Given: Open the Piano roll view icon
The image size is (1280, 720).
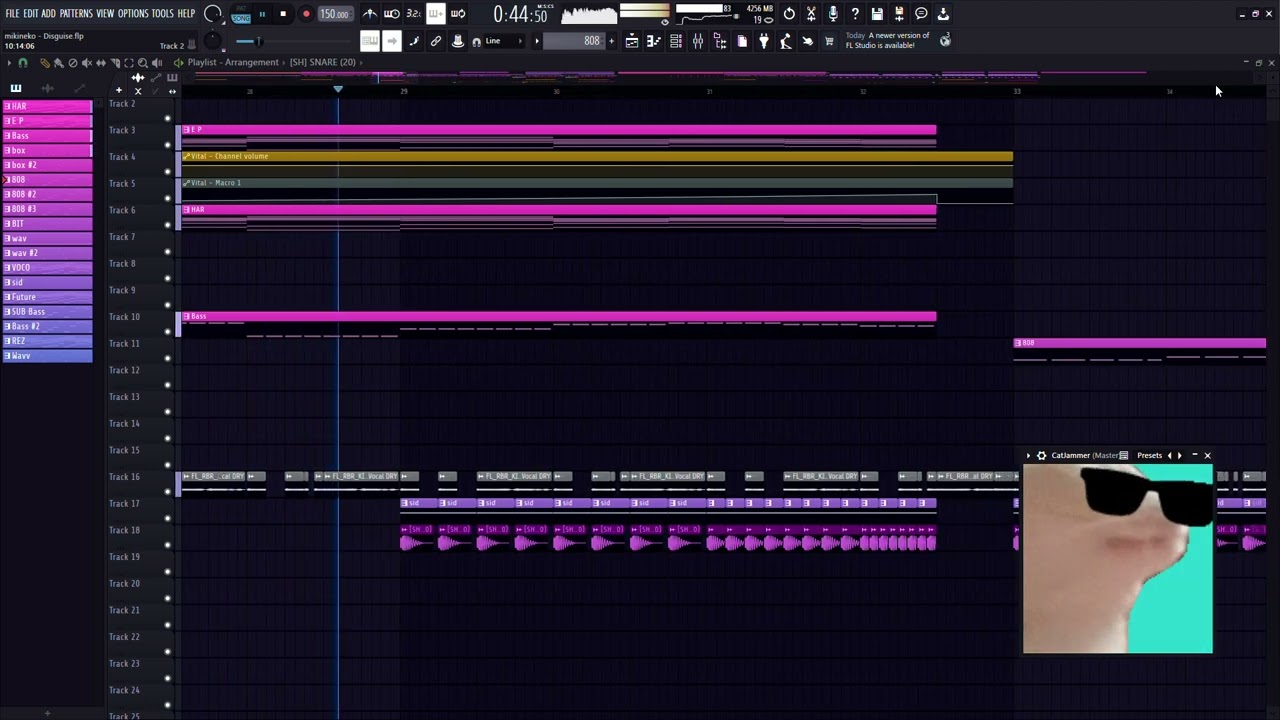Looking at the screenshot, I should pyautogui.click(x=654, y=41).
